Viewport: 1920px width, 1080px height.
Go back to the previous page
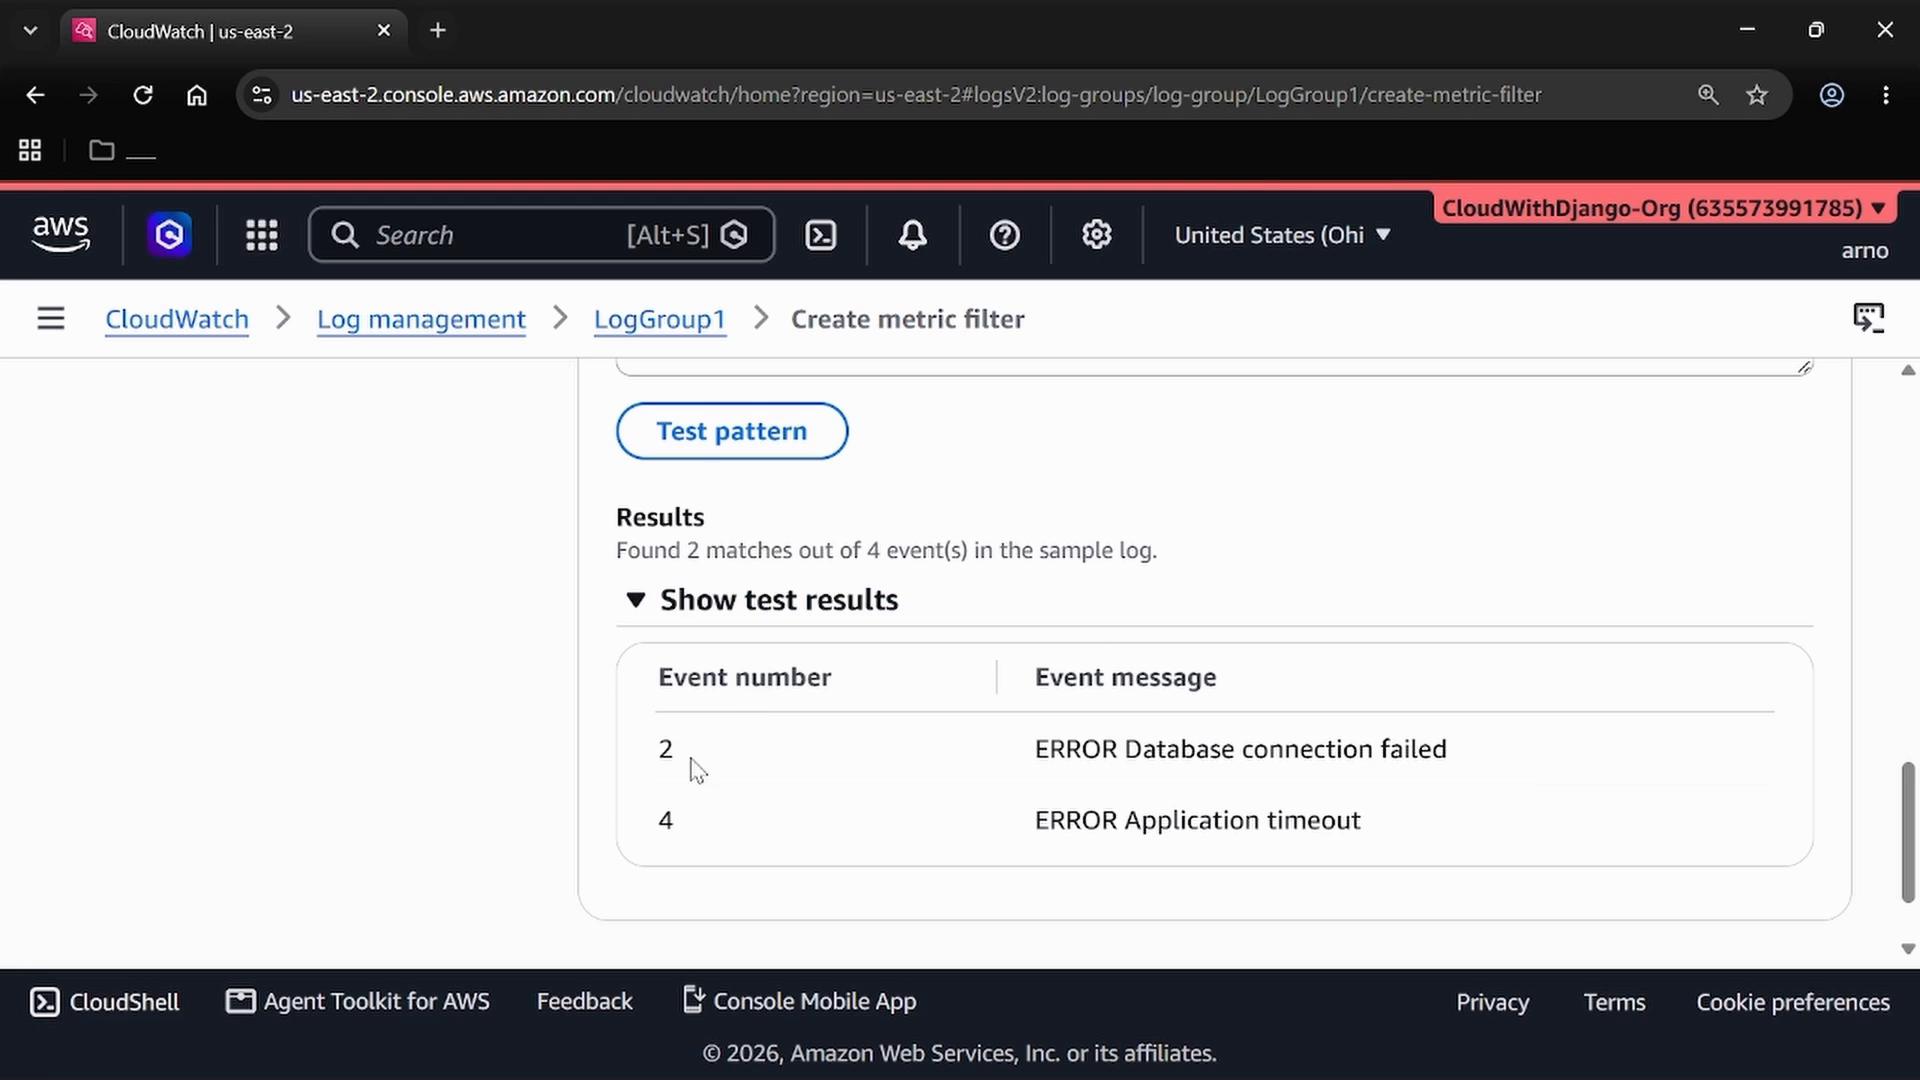[35, 95]
